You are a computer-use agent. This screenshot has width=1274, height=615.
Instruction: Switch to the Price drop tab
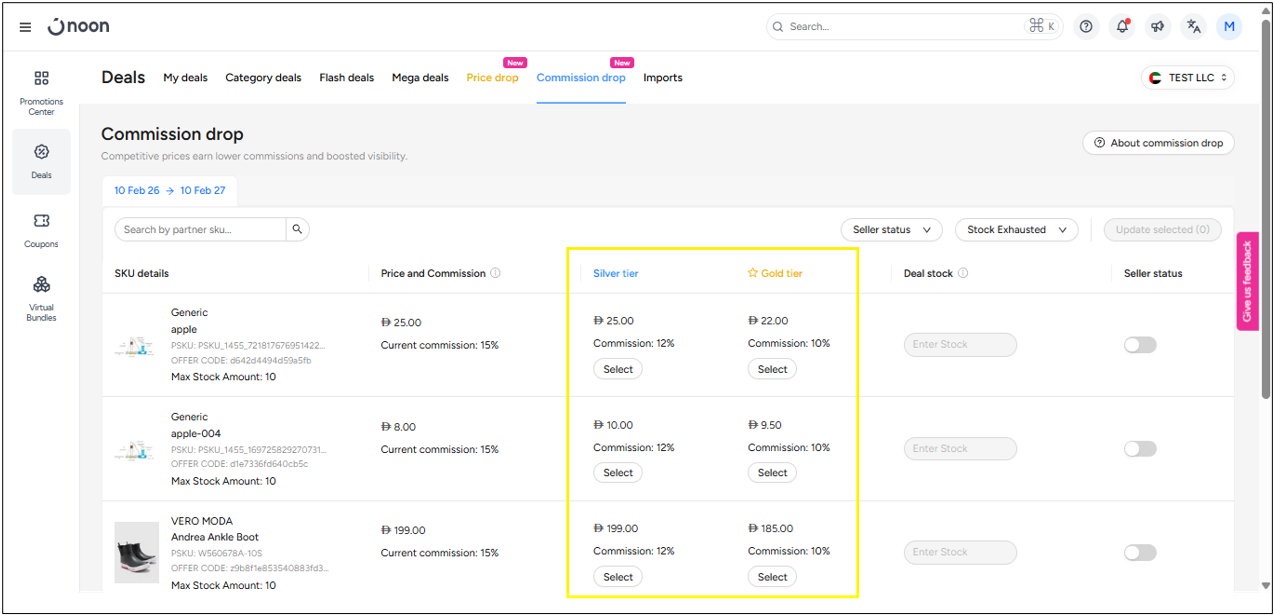(492, 78)
